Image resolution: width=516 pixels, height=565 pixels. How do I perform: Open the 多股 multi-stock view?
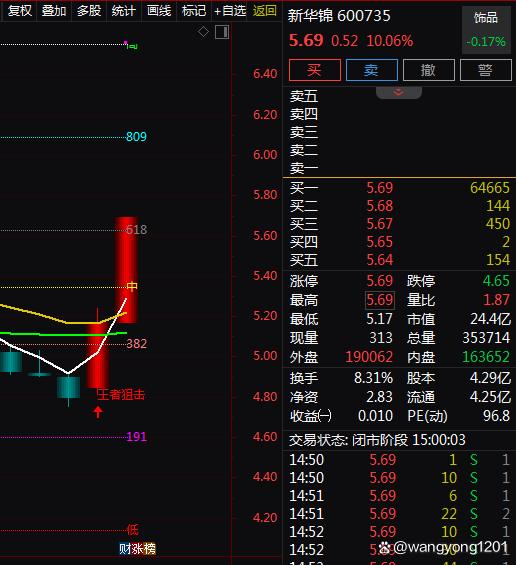point(89,10)
